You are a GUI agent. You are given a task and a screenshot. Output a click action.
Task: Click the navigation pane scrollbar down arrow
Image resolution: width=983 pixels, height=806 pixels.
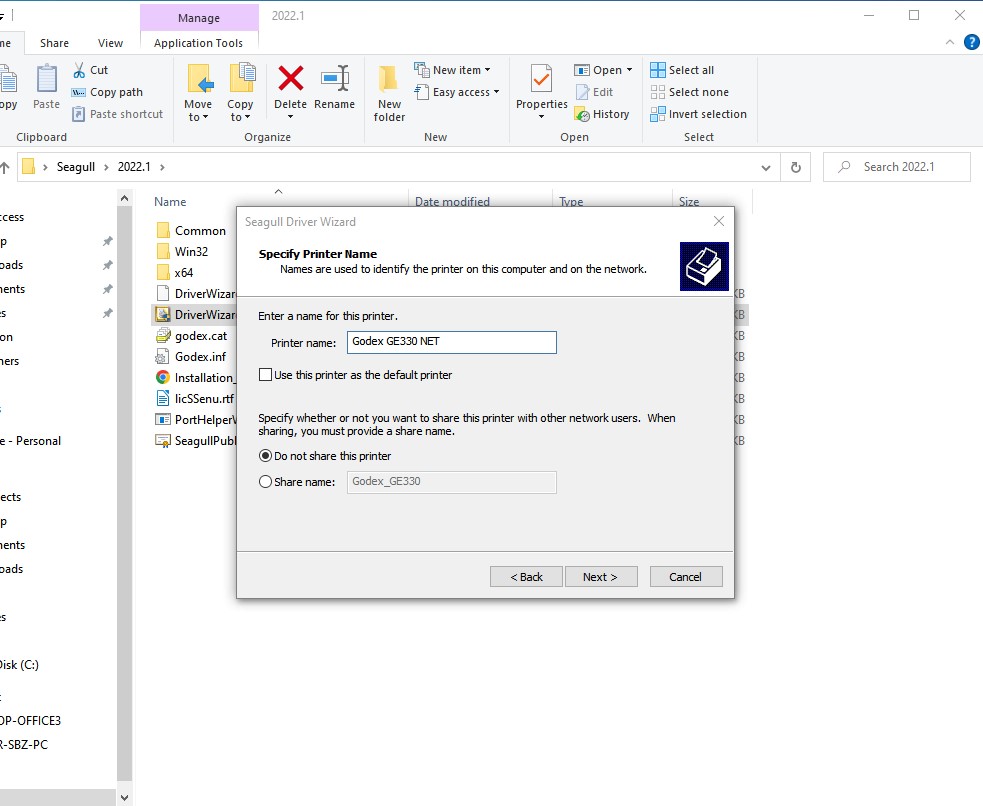point(124,798)
